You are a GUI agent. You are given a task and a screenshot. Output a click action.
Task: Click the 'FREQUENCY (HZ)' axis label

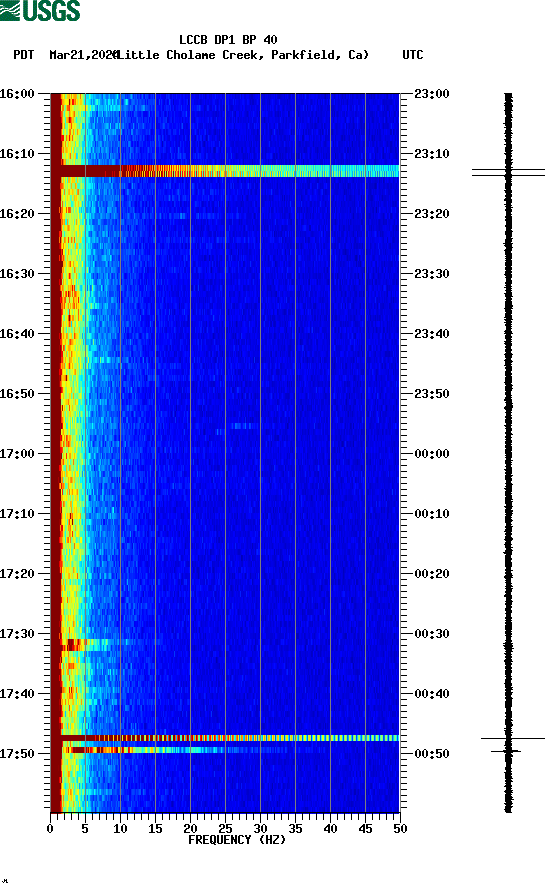pos(237,840)
